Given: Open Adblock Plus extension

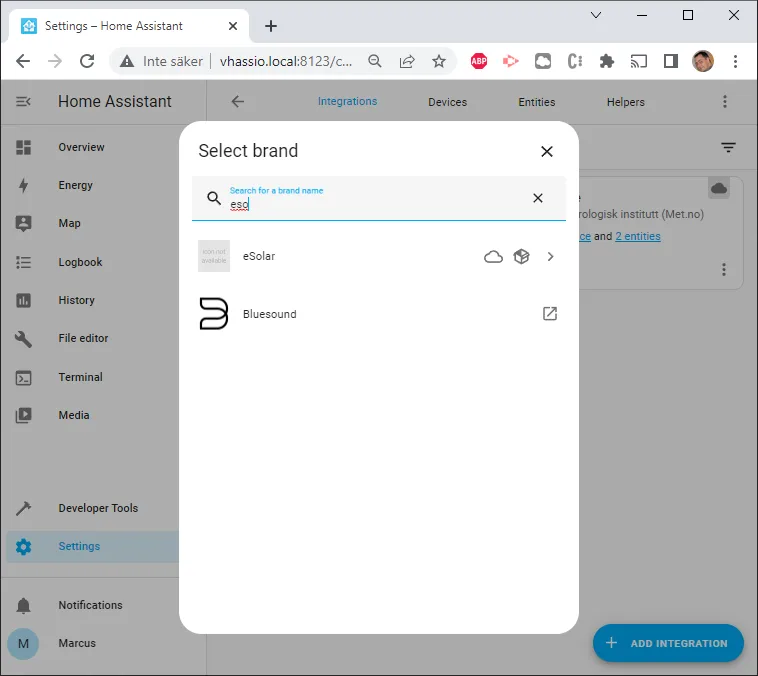Looking at the screenshot, I should (x=479, y=61).
